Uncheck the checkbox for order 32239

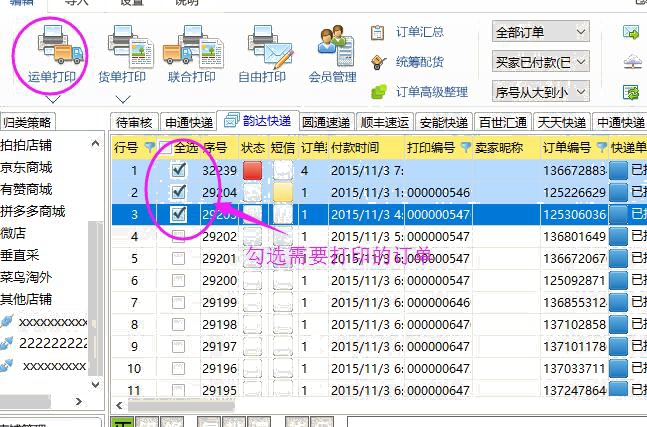pyautogui.click(x=179, y=170)
